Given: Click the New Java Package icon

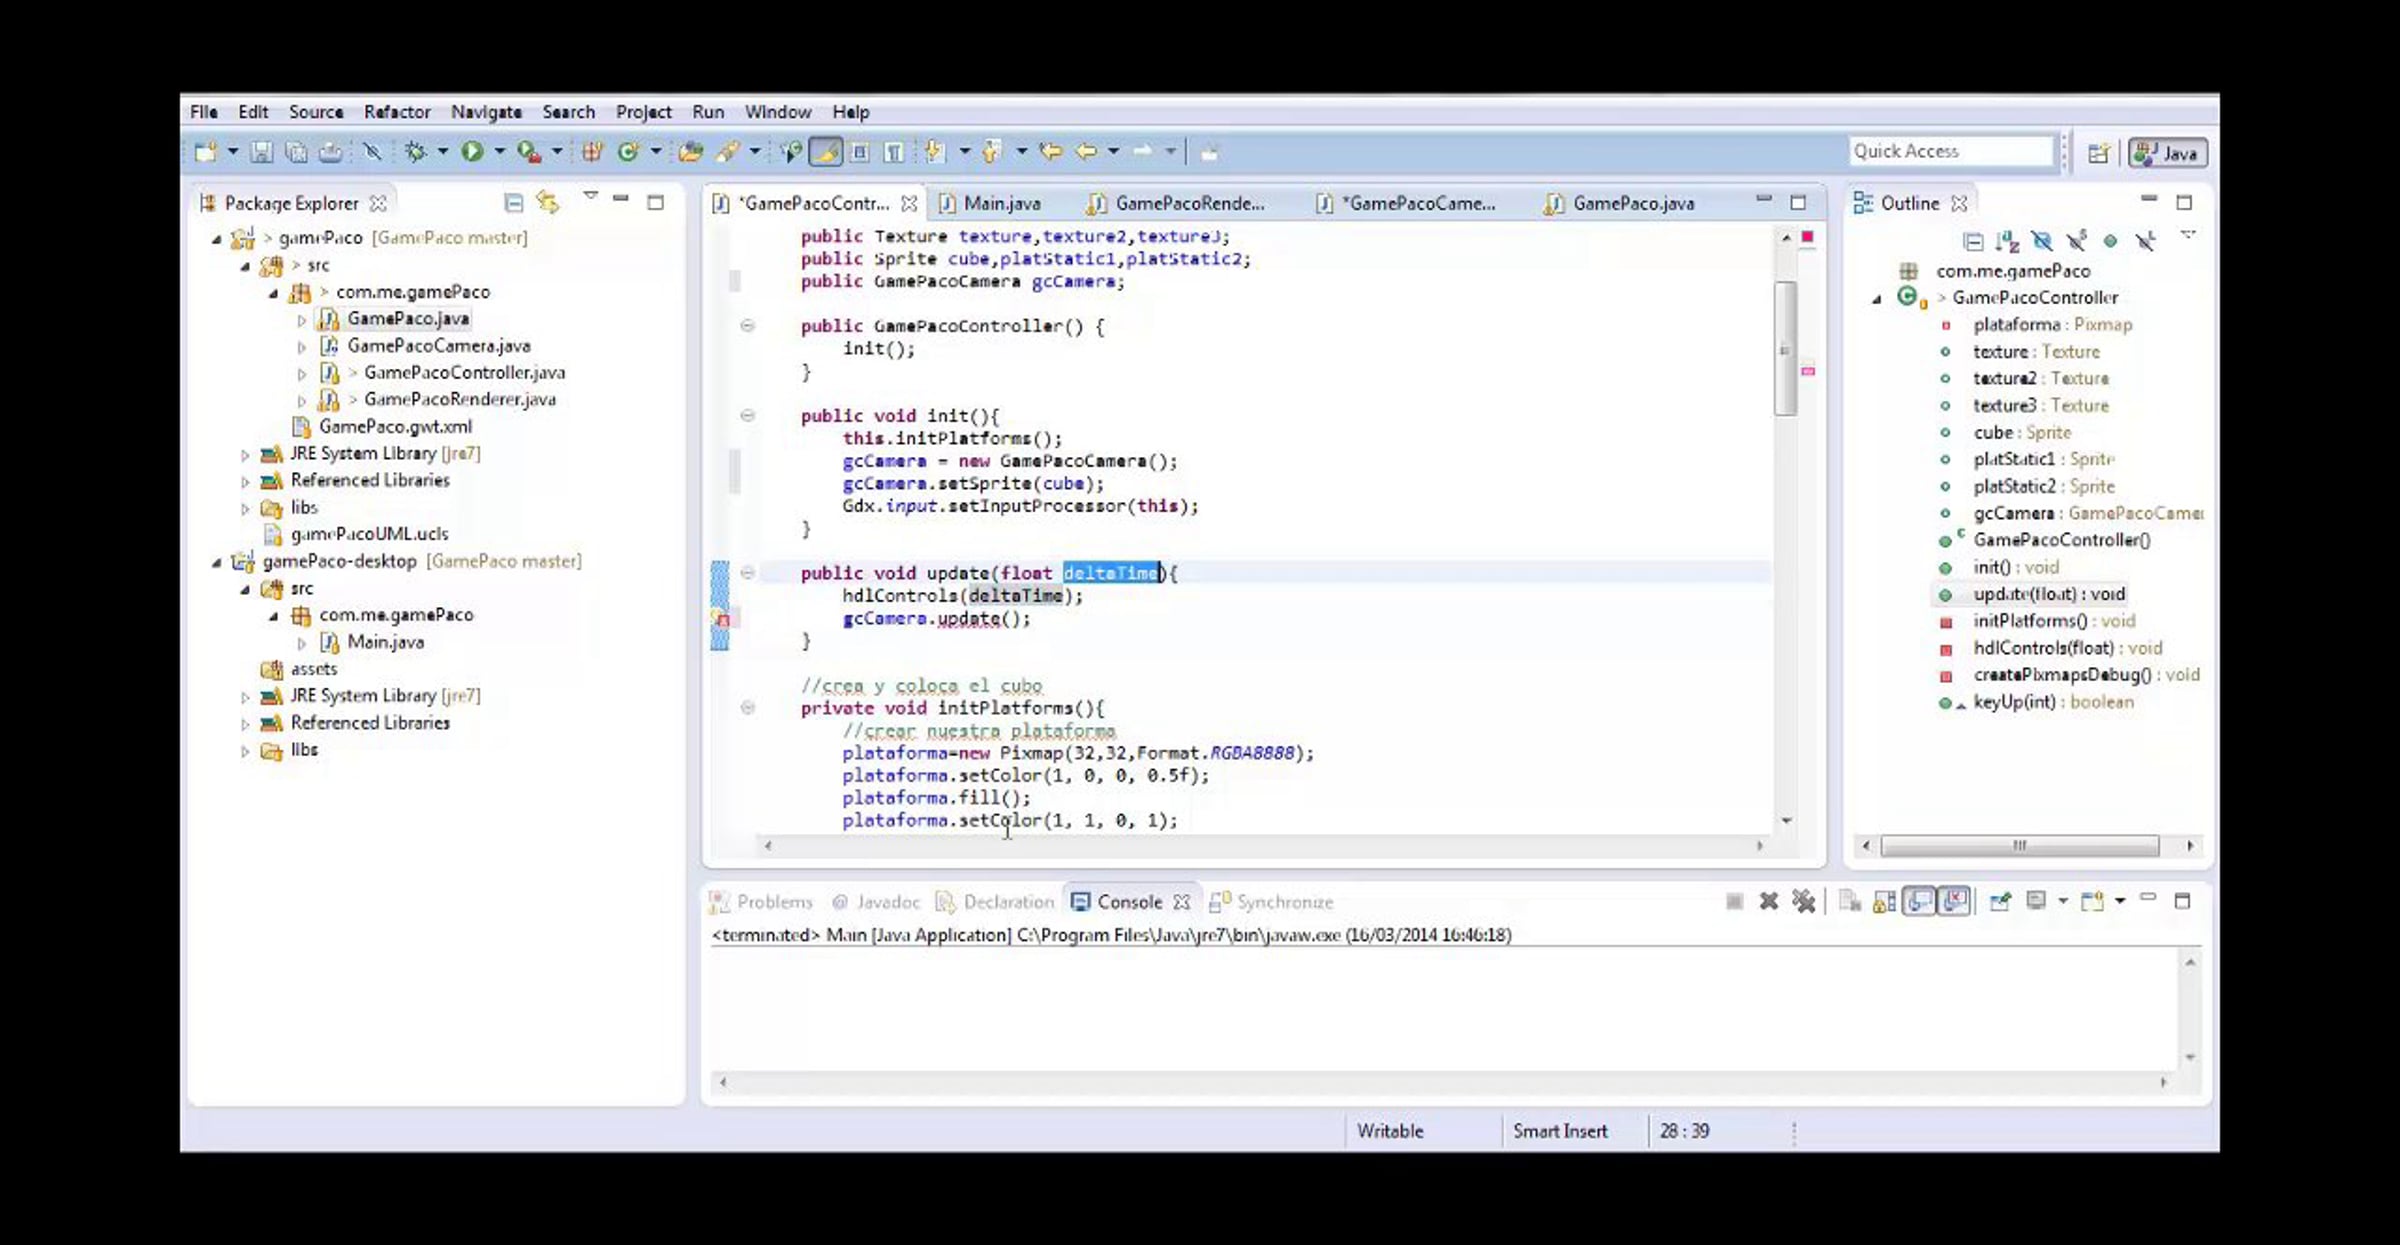Looking at the screenshot, I should [x=592, y=152].
